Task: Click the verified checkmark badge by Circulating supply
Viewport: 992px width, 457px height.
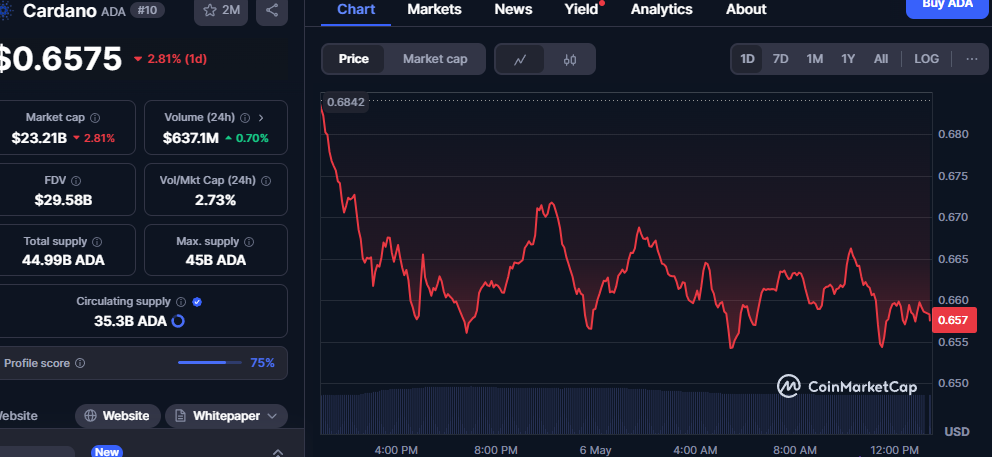Action: point(197,302)
